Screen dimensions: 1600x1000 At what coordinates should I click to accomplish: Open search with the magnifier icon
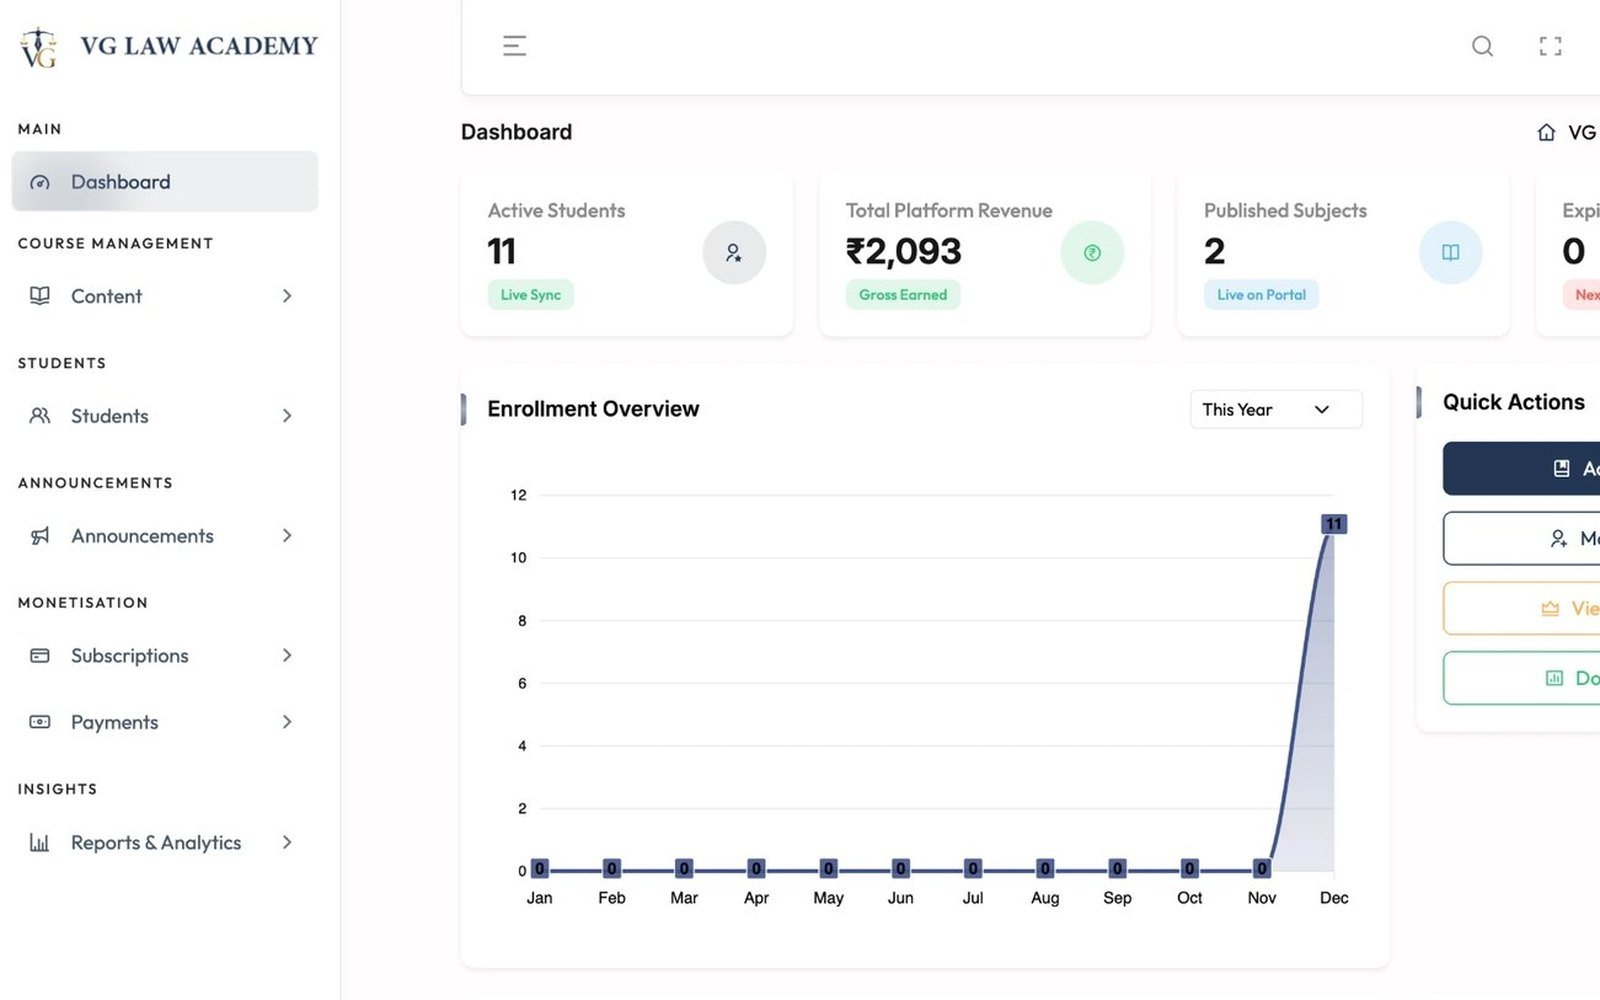pos(1482,46)
